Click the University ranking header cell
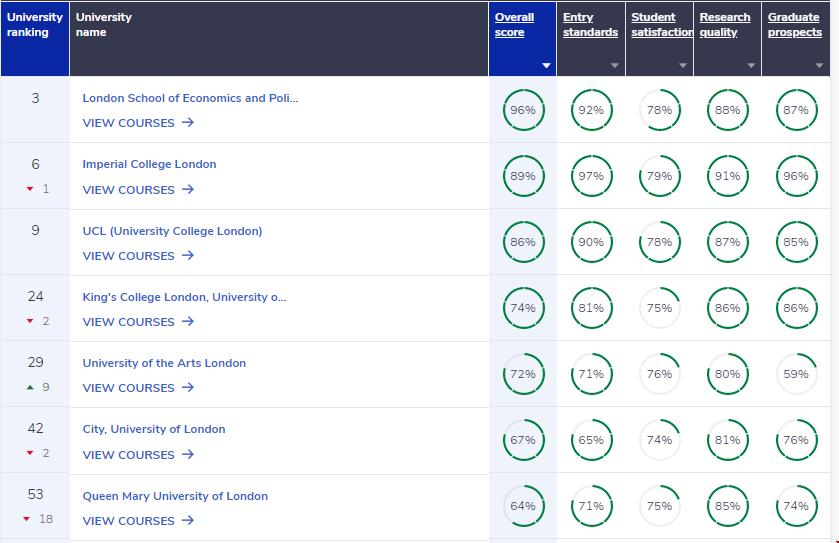The height and width of the screenshot is (543, 839). (35, 25)
